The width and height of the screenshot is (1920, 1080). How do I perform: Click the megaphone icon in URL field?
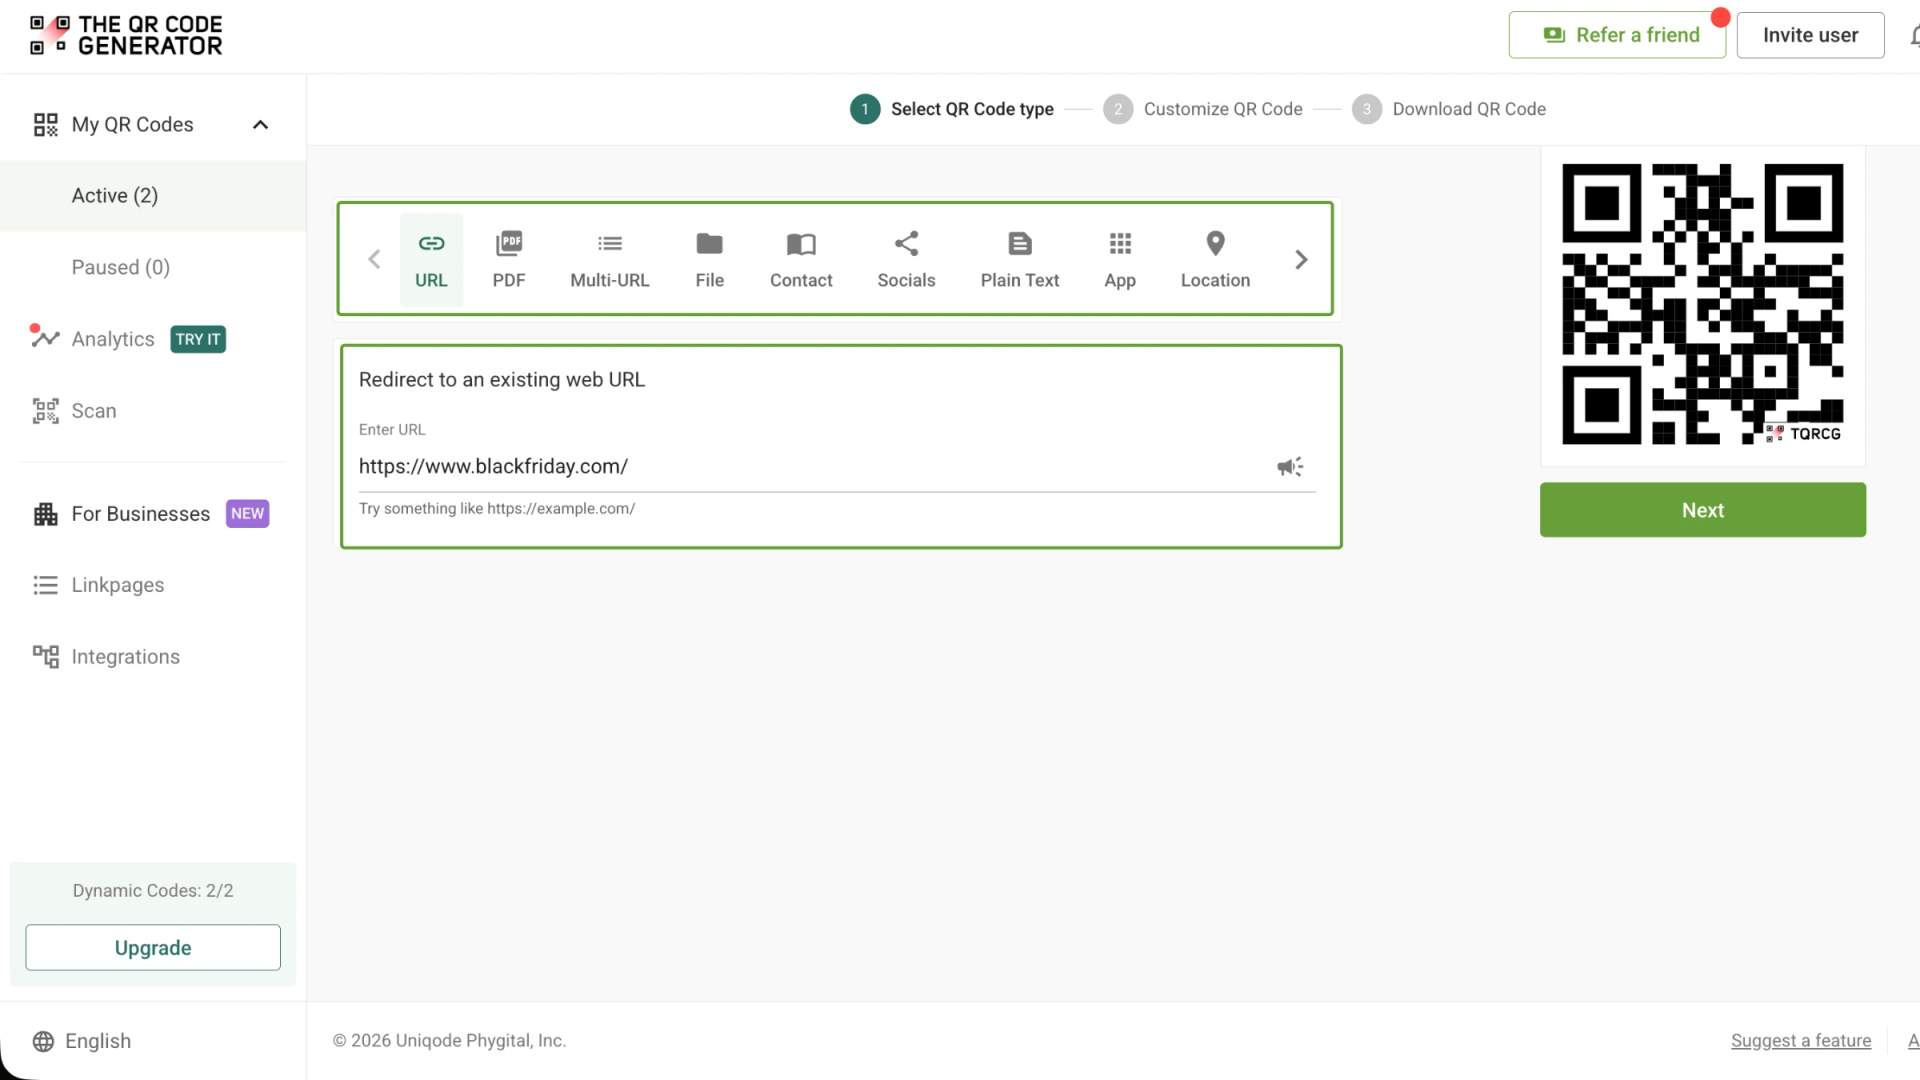1290,467
